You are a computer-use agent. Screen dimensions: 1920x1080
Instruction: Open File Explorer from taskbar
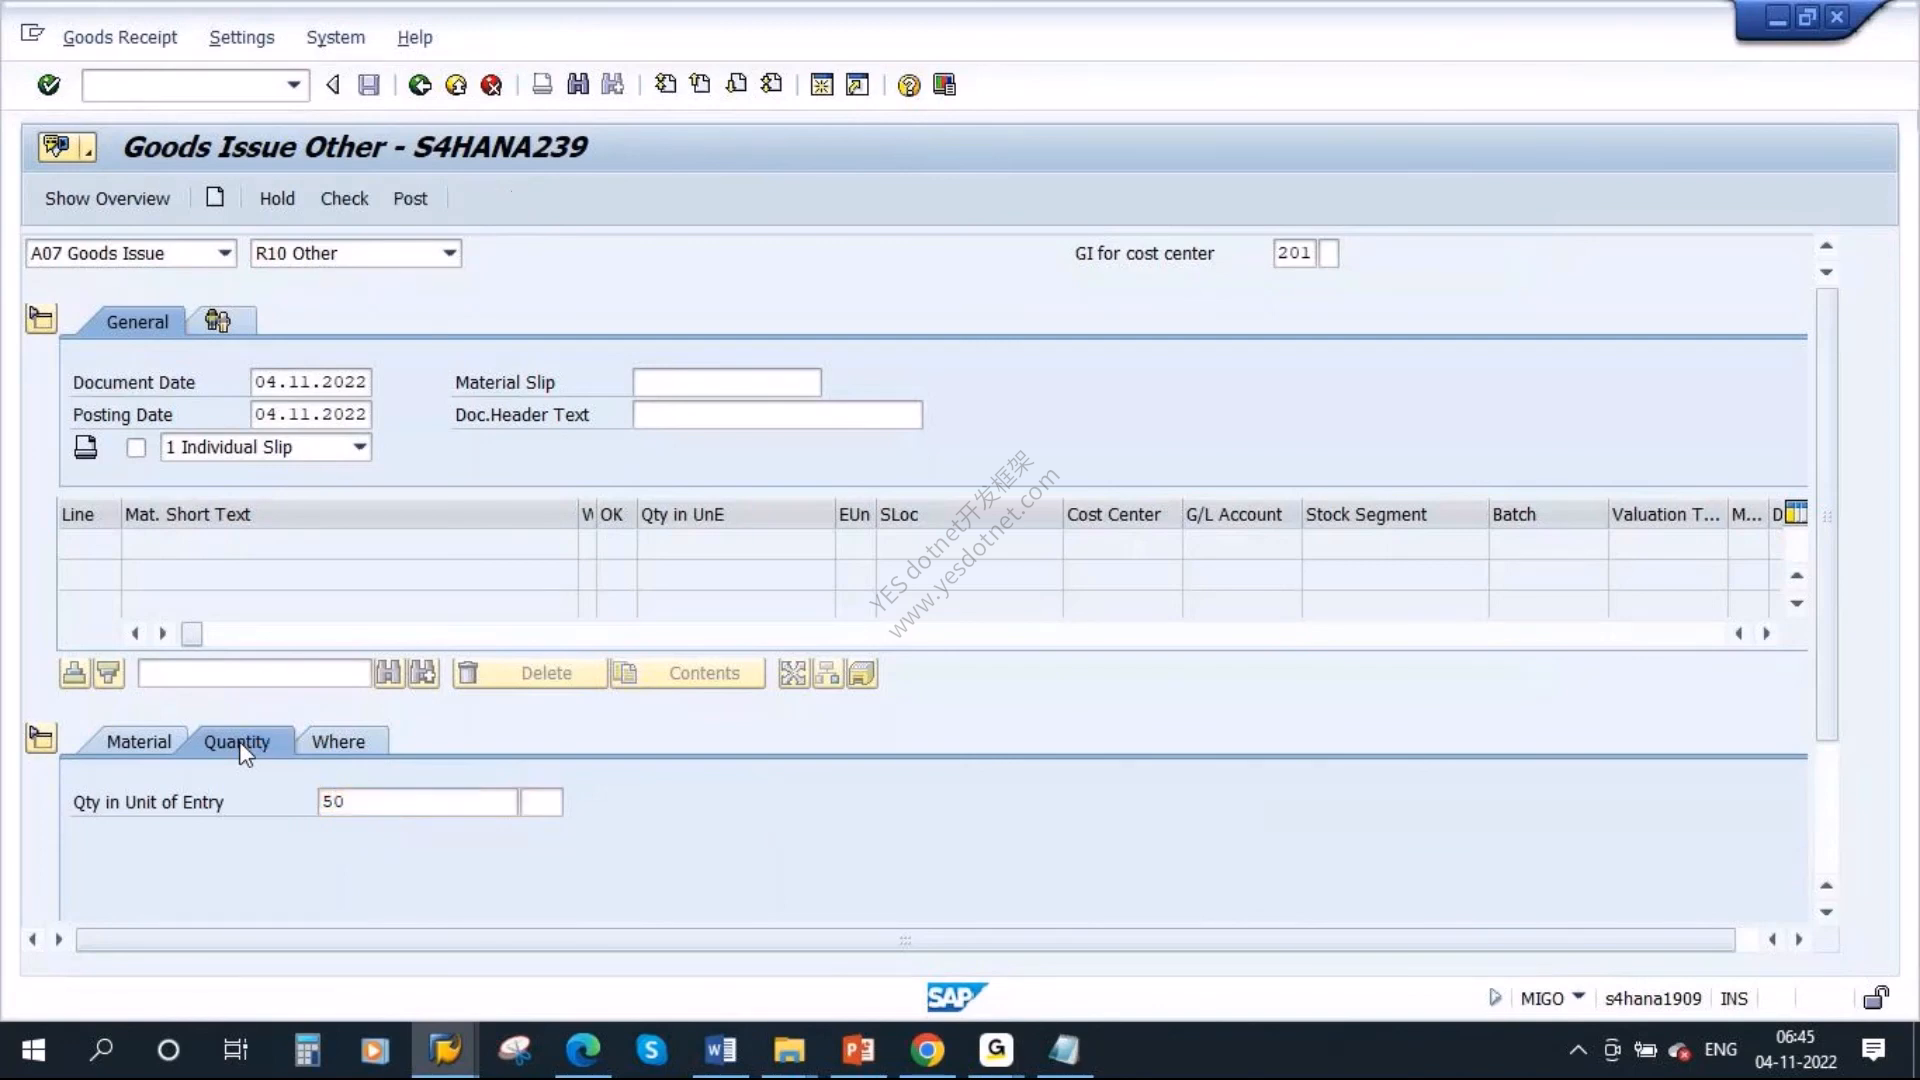789,1050
